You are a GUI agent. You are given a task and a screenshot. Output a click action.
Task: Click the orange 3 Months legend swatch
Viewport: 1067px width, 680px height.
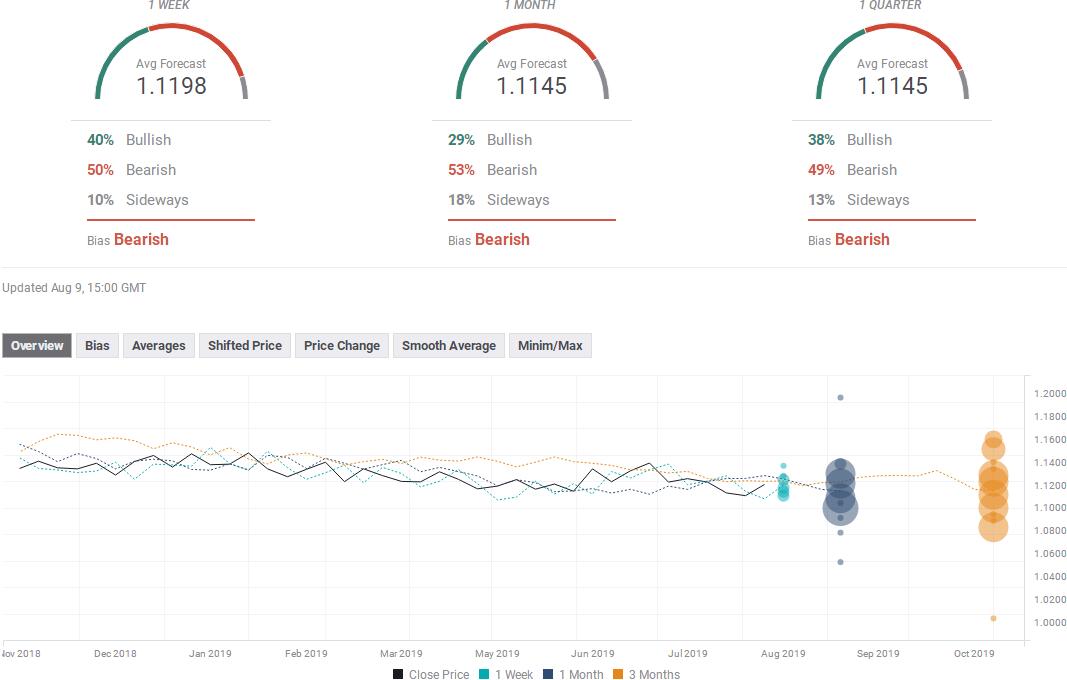(x=619, y=674)
